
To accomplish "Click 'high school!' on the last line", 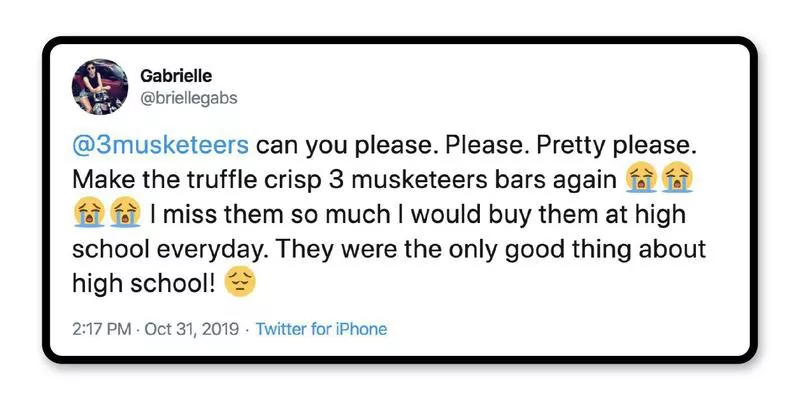I will pos(143,284).
